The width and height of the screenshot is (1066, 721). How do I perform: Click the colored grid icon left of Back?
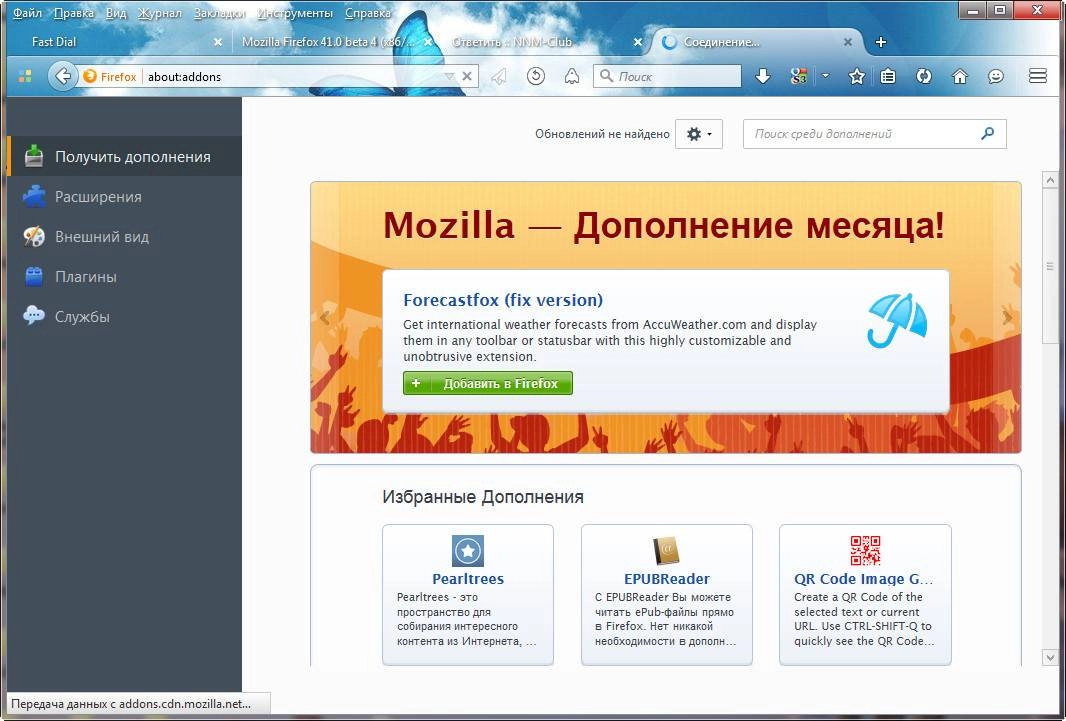[25, 77]
